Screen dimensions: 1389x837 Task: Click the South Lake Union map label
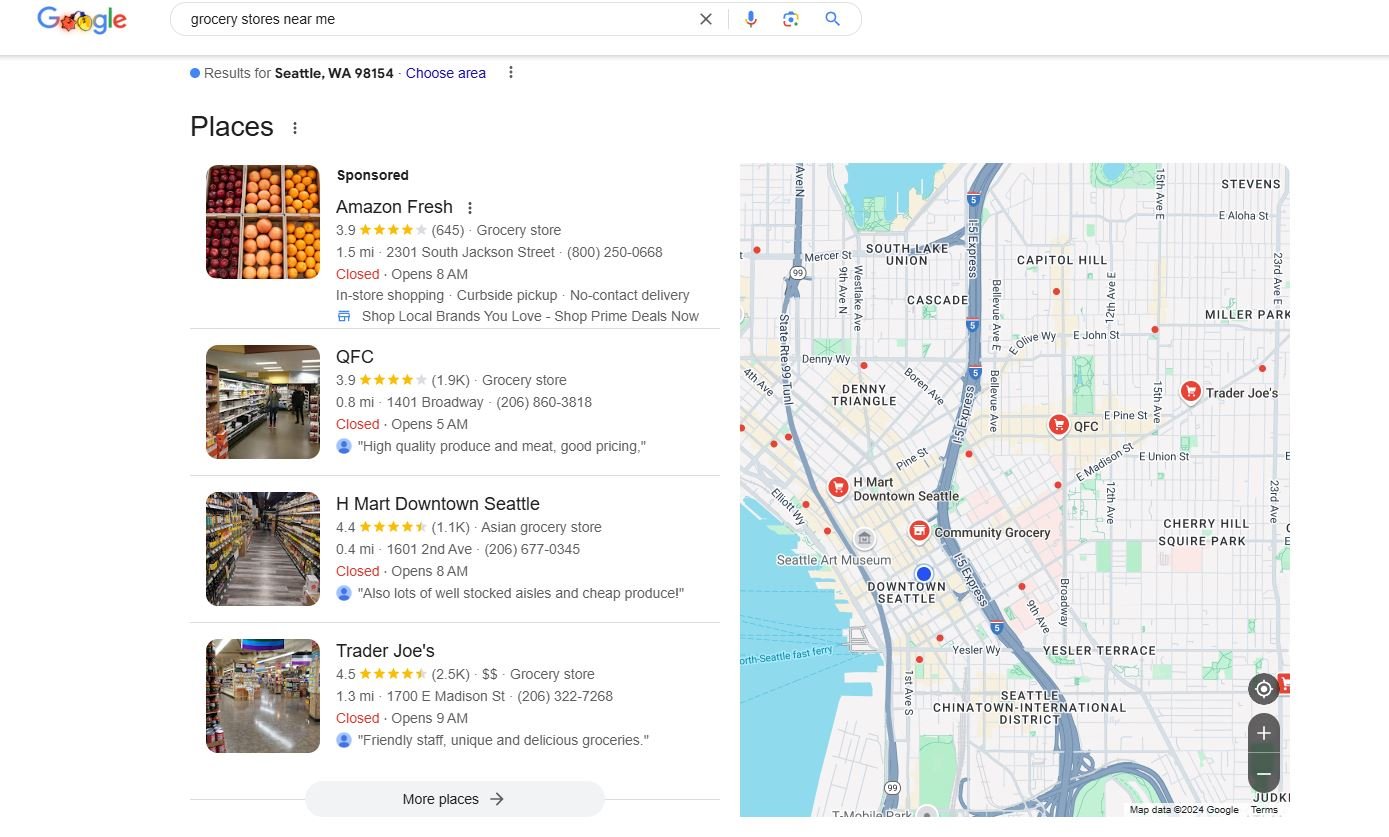point(907,254)
